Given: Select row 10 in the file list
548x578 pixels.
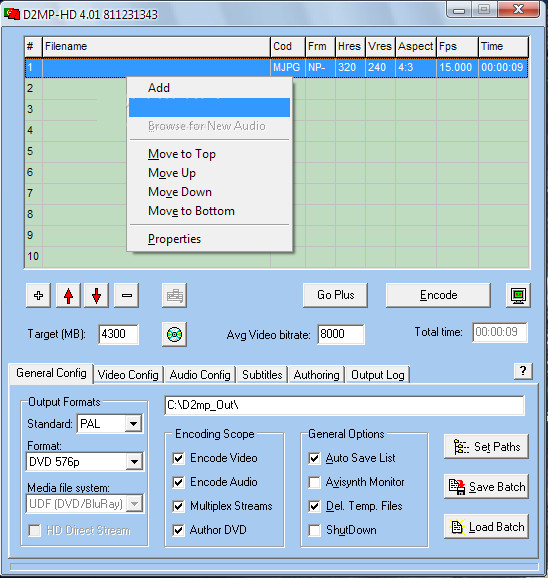Looking at the screenshot, I should 277,256.
